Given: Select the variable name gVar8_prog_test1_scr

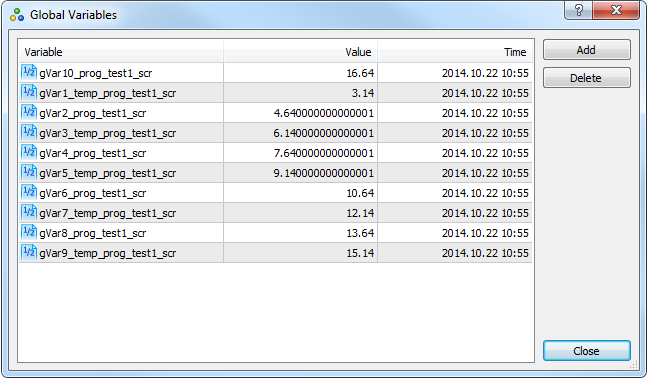Looking at the screenshot, I should [93, 234].
